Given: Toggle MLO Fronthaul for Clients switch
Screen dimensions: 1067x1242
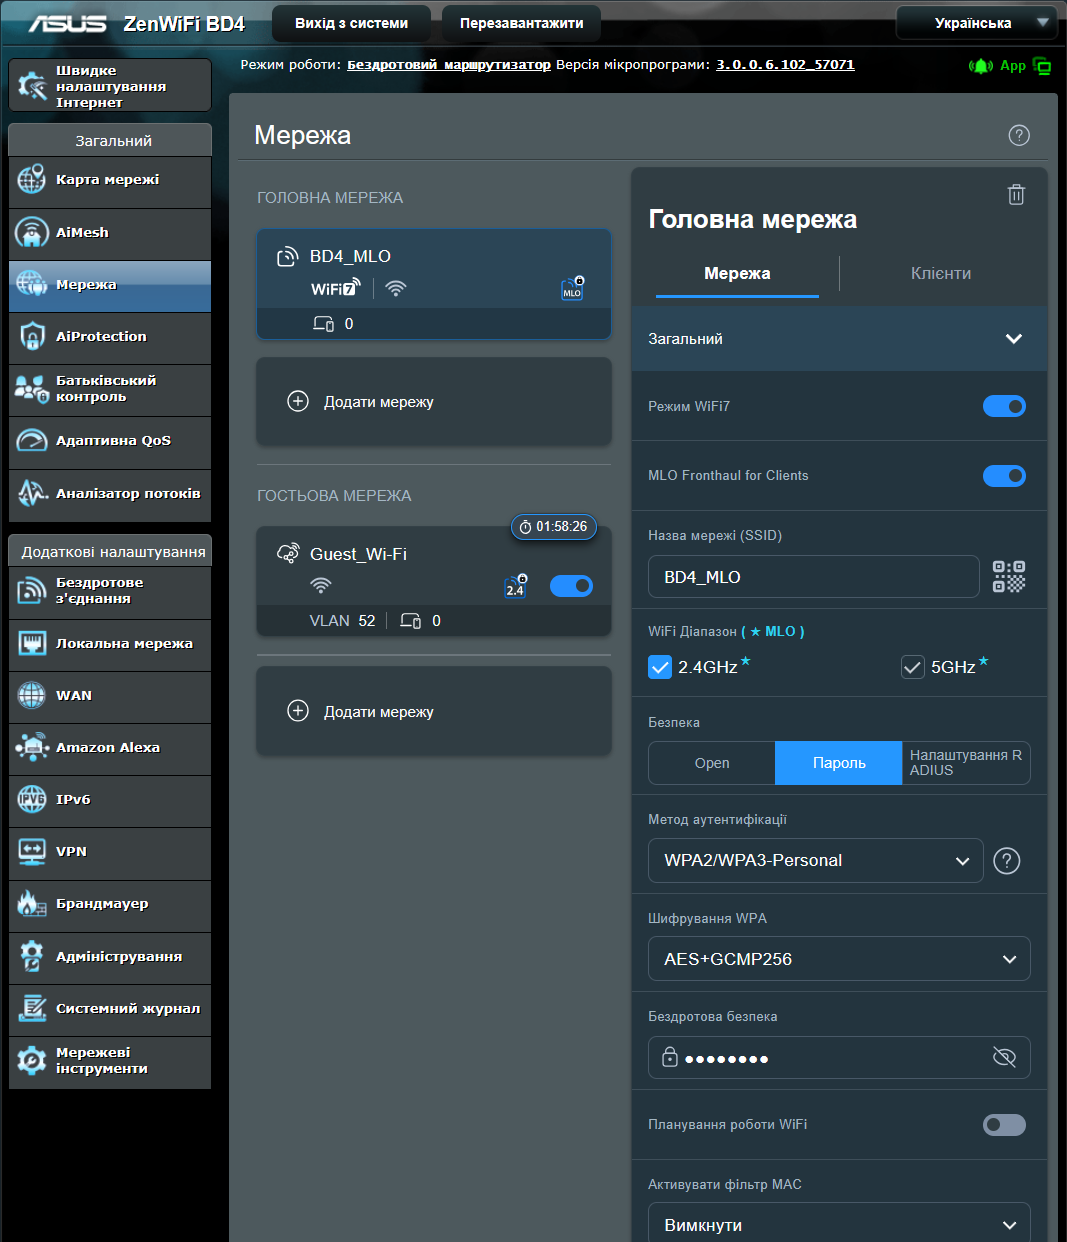Looking at the screenshot, I should (x=1004, y=476).
